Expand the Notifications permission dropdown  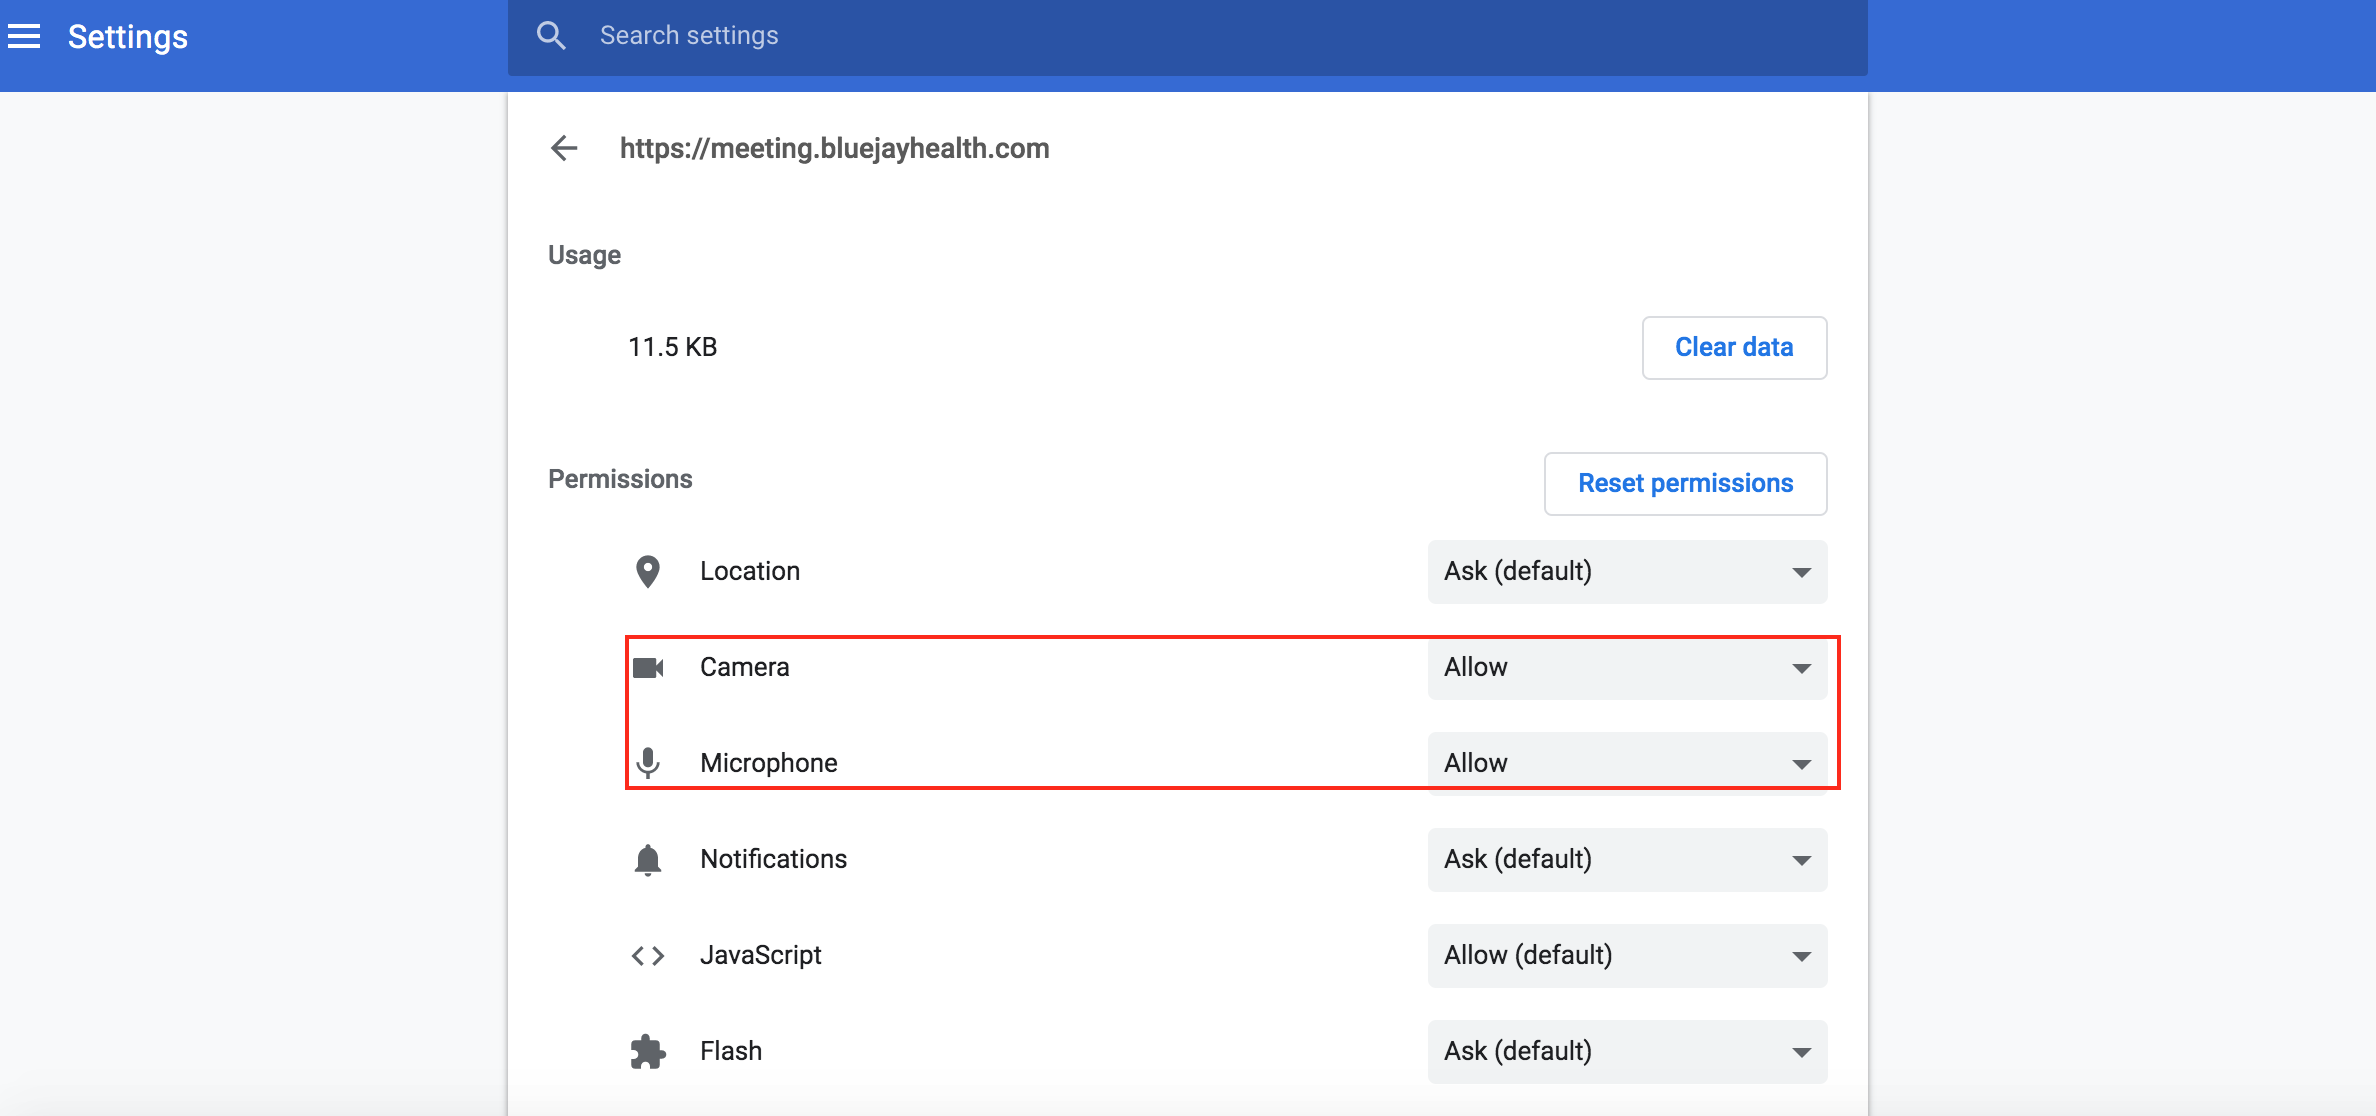1627,860
